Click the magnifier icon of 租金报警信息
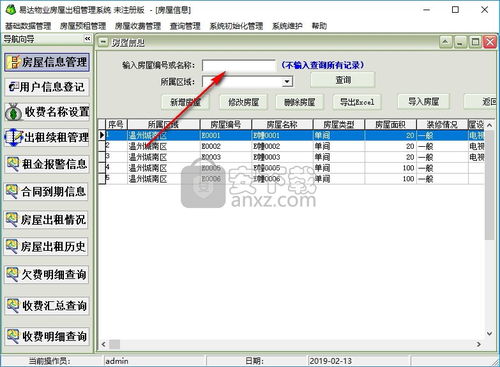The width and height of the screenshot is (500, 367). click(13, 164)
